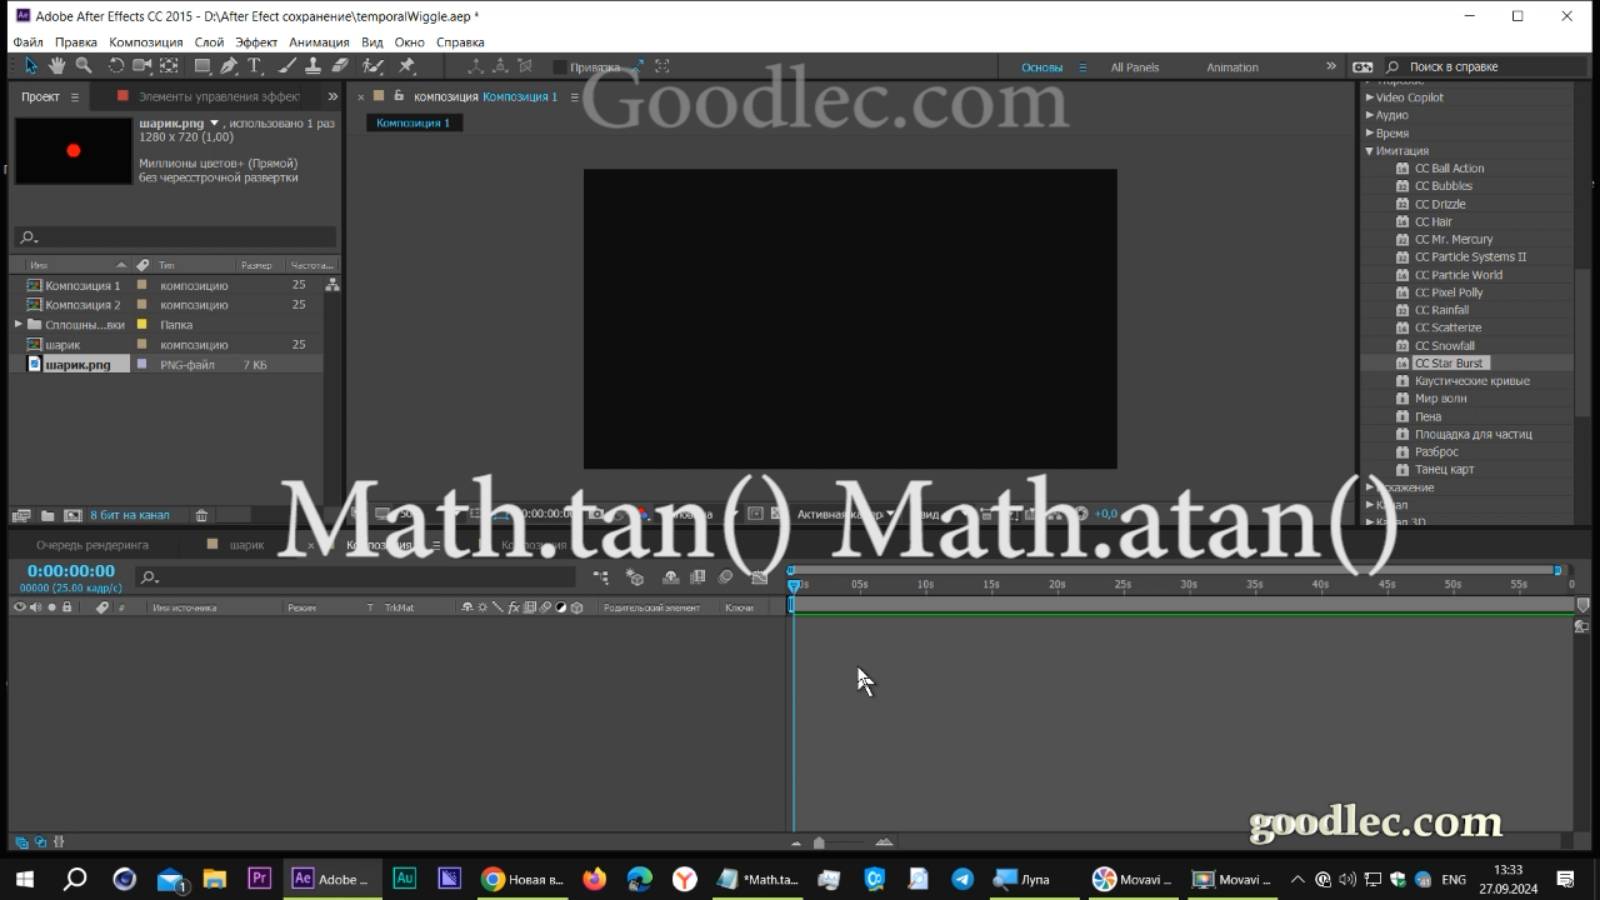The image size is (1600, 900).
Task: Choose the Puppet Pin tool
Action: point(408,66)
